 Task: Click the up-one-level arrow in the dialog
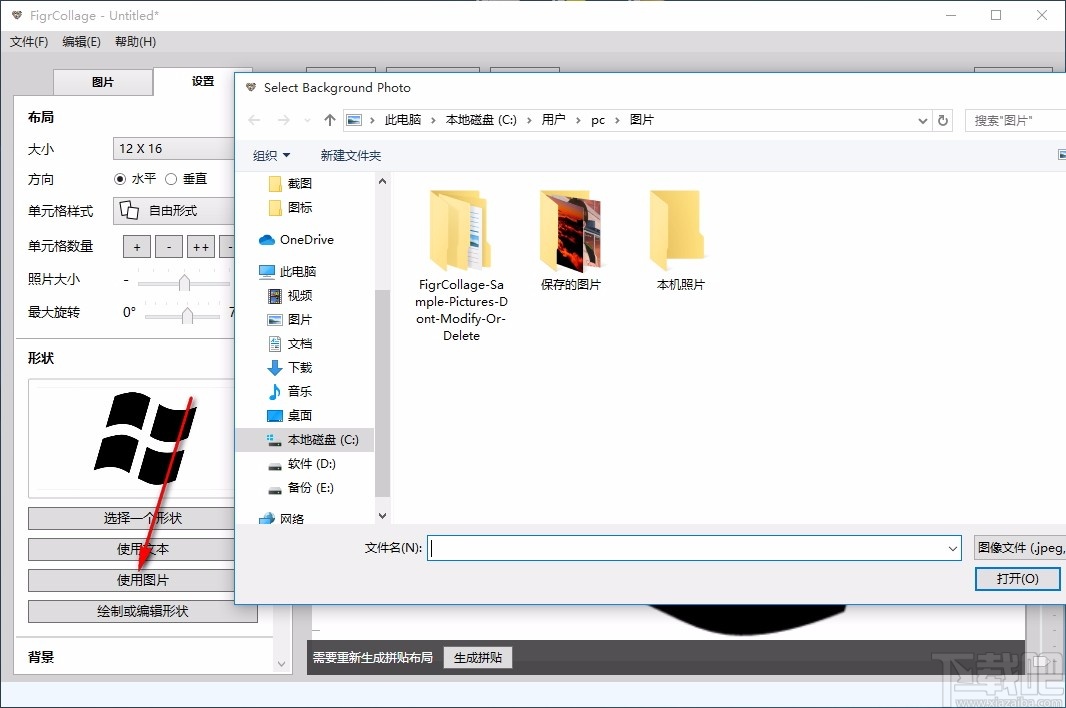(x=330, y=119)
